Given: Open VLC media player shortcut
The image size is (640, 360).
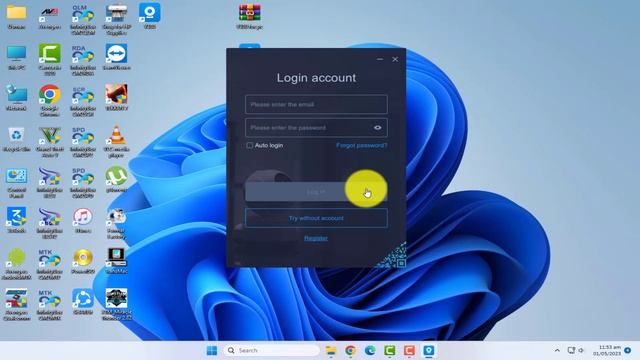Looking at the screenshot, I should pyautogui.click(x=116, y=142).
